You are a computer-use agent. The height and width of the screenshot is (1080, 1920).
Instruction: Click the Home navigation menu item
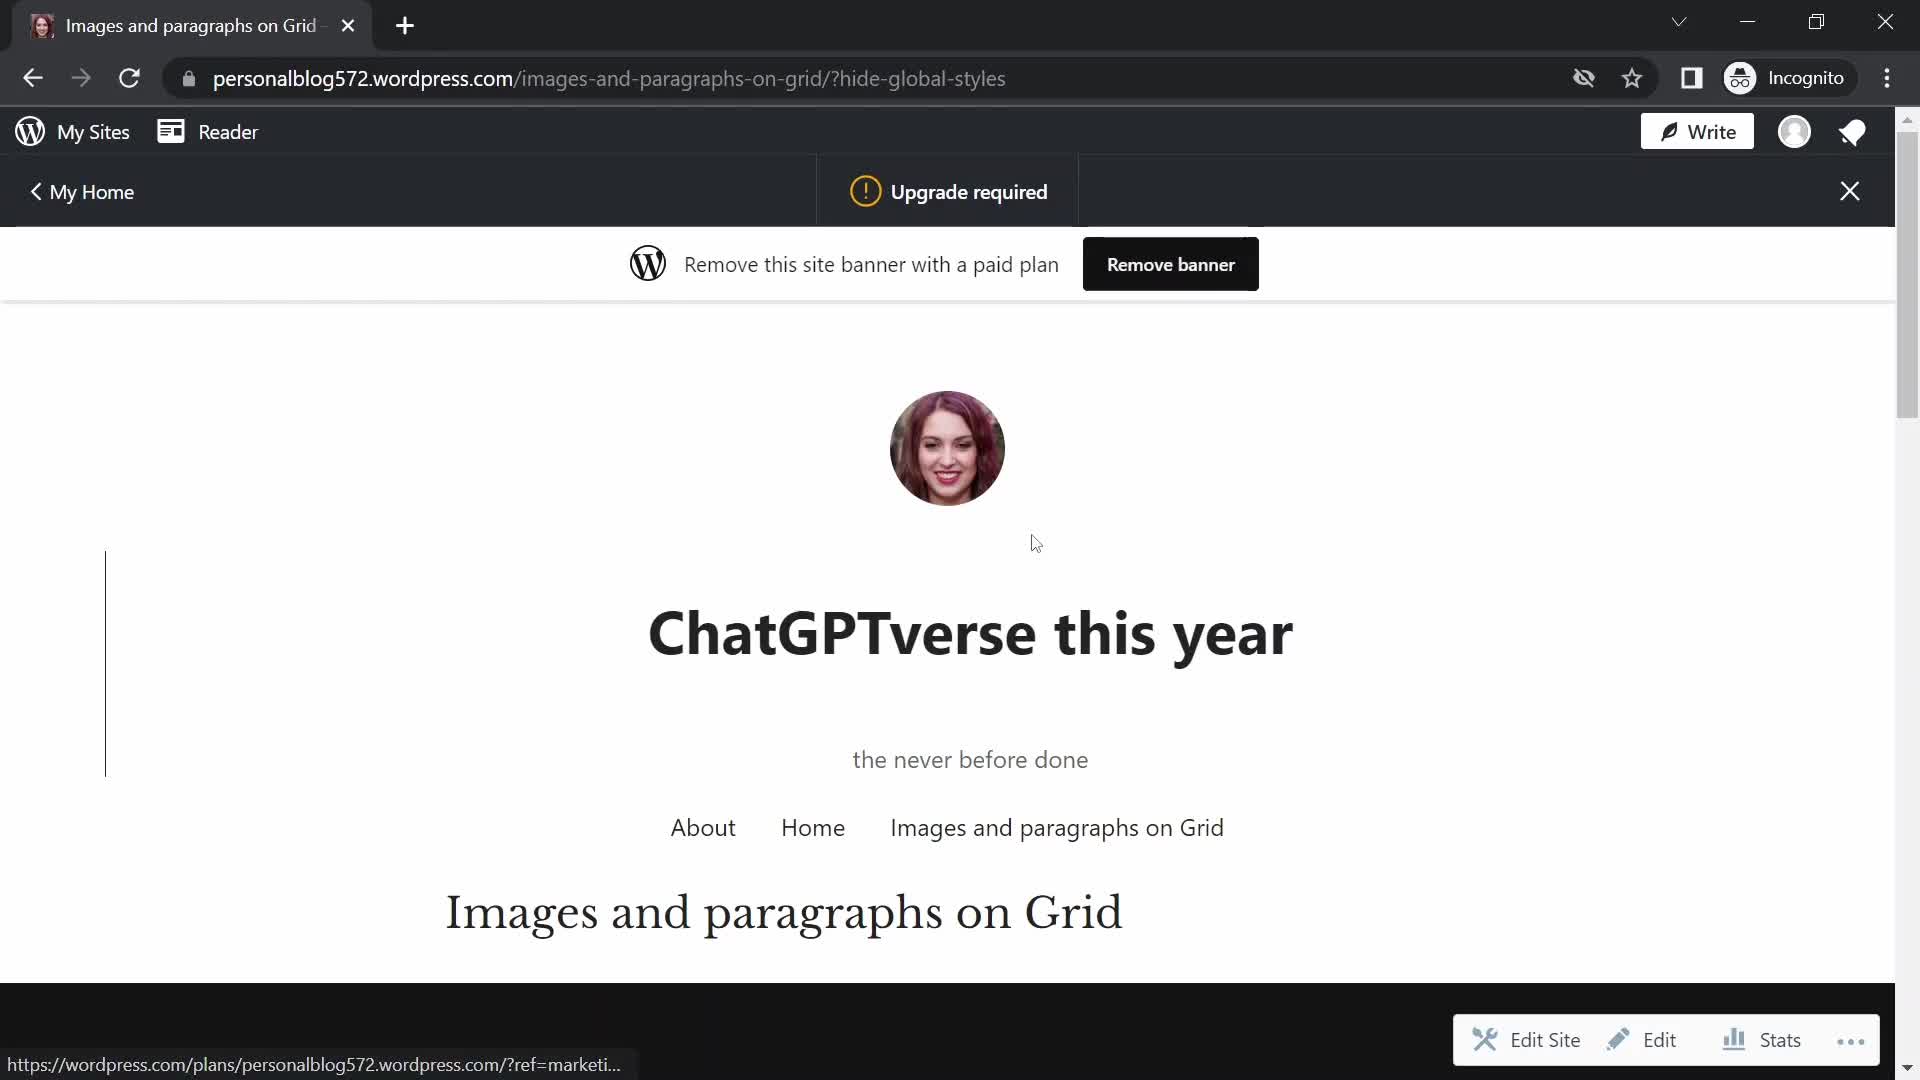point(814,827)
